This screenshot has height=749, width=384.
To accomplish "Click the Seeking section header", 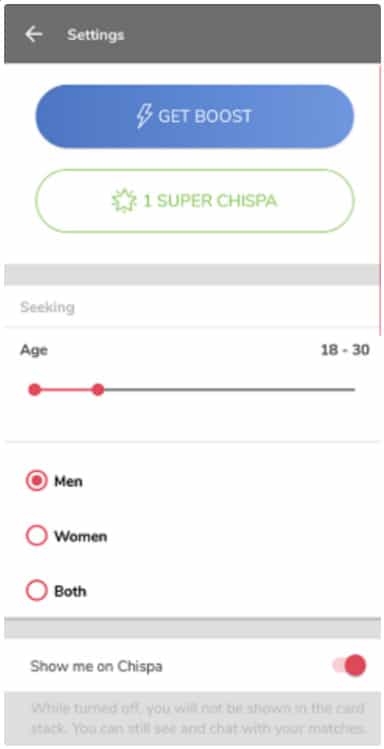I will pyautogui.click(x=47, y=307).
